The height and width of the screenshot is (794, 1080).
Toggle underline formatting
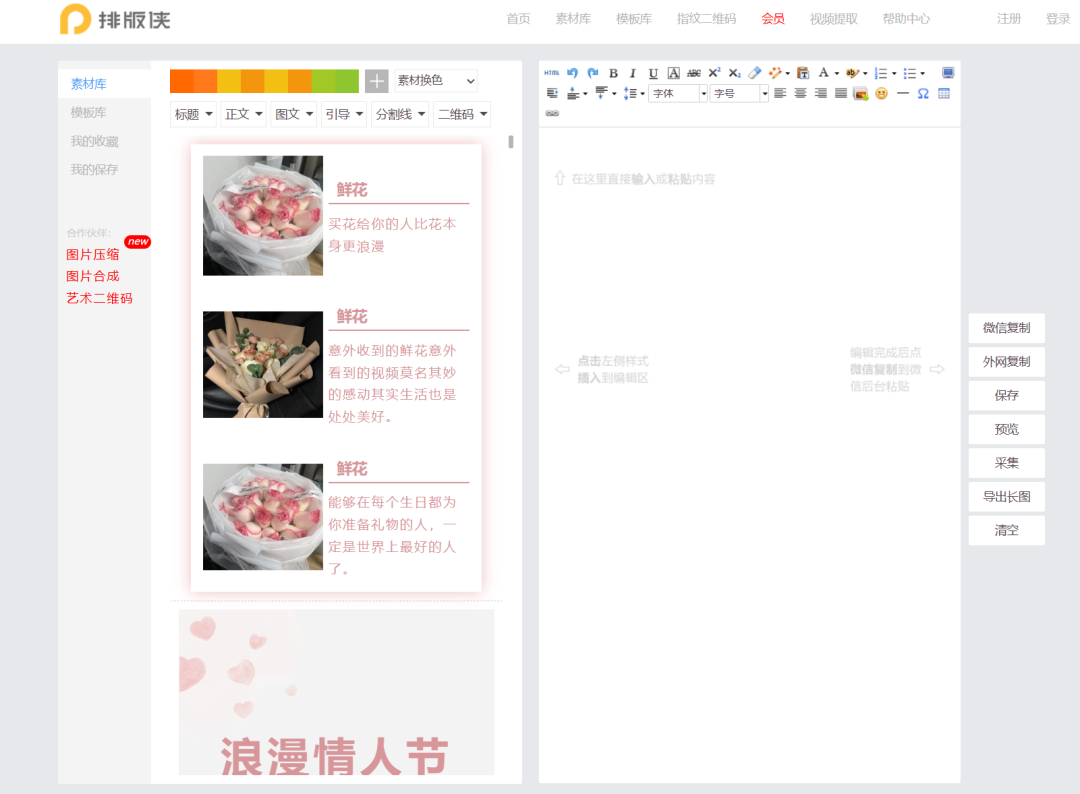(653, 73)
